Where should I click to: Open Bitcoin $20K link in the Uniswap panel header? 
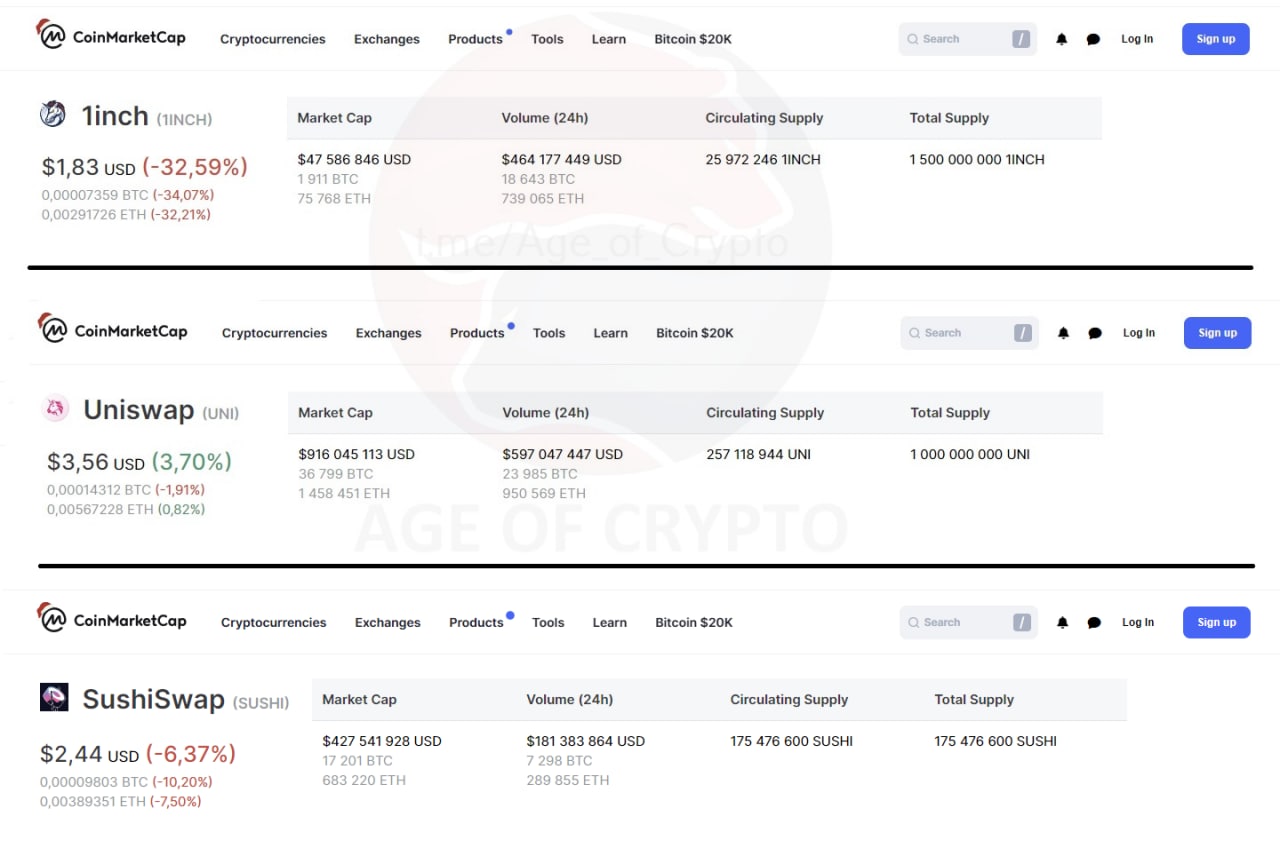pos(695,333)
